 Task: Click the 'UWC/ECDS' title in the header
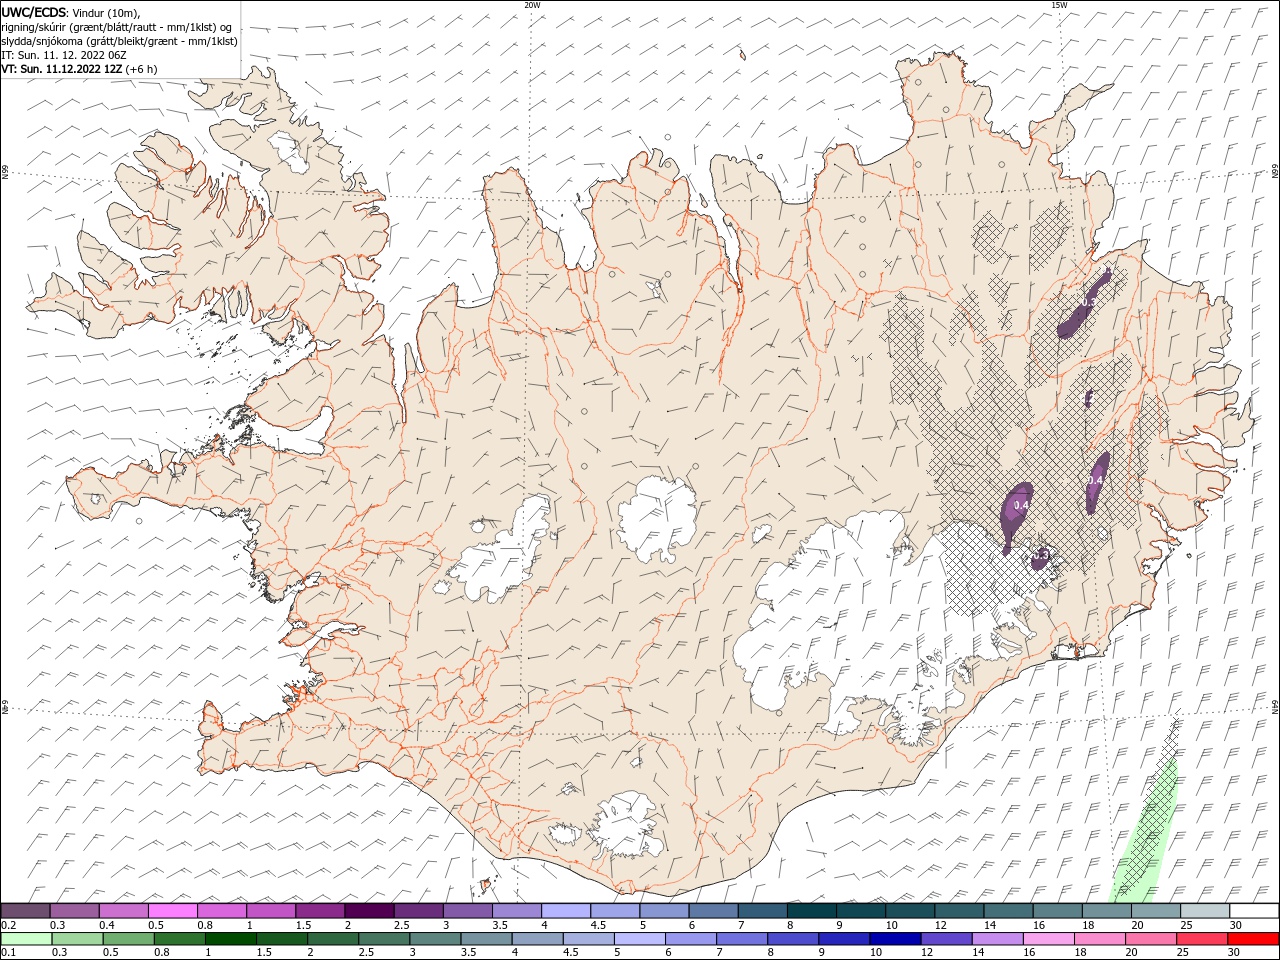[34, 12]
